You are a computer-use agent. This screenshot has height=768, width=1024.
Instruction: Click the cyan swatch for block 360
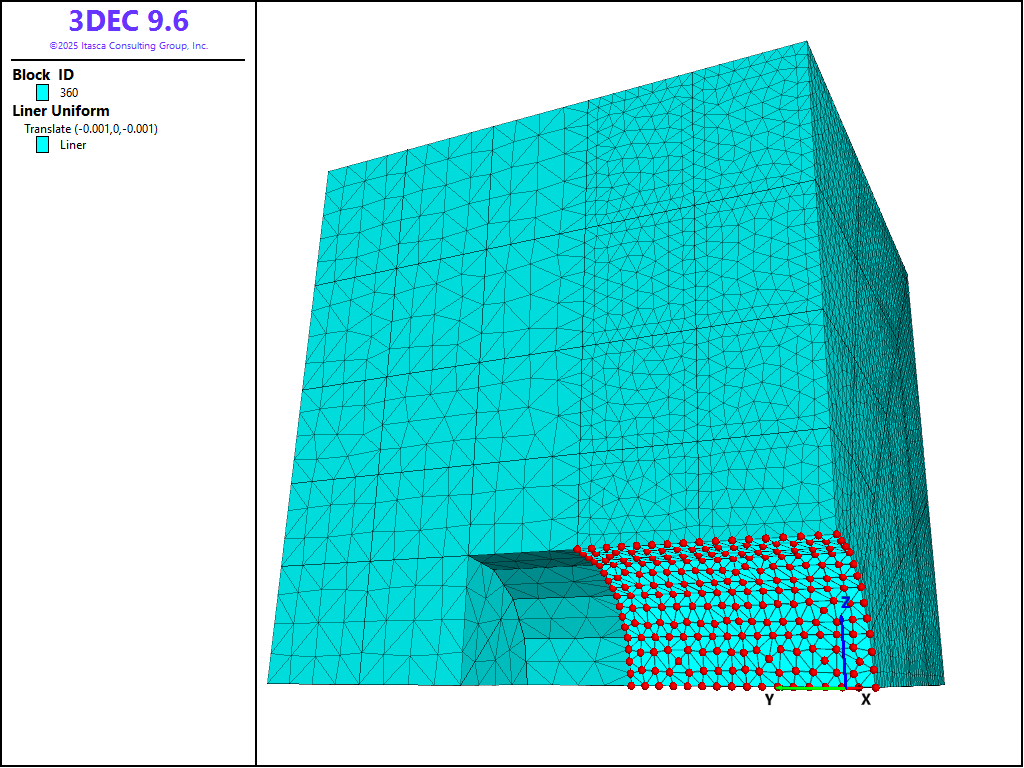(43, 93)
